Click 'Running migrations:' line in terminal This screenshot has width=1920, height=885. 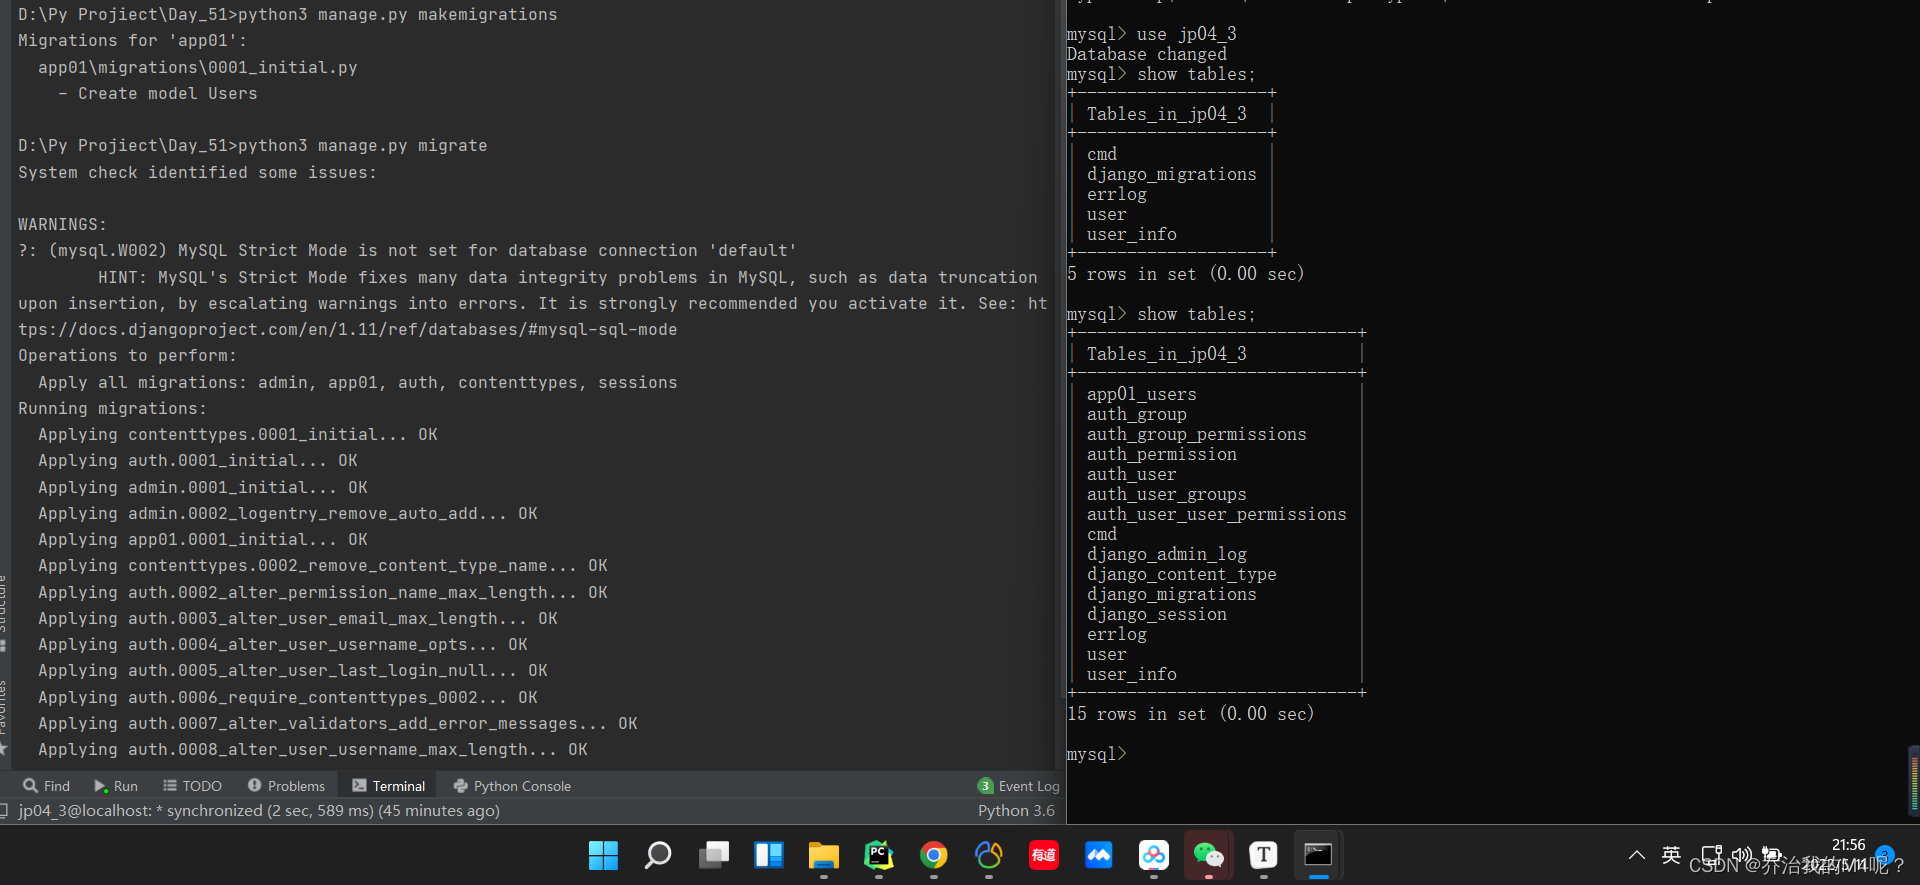112,409
